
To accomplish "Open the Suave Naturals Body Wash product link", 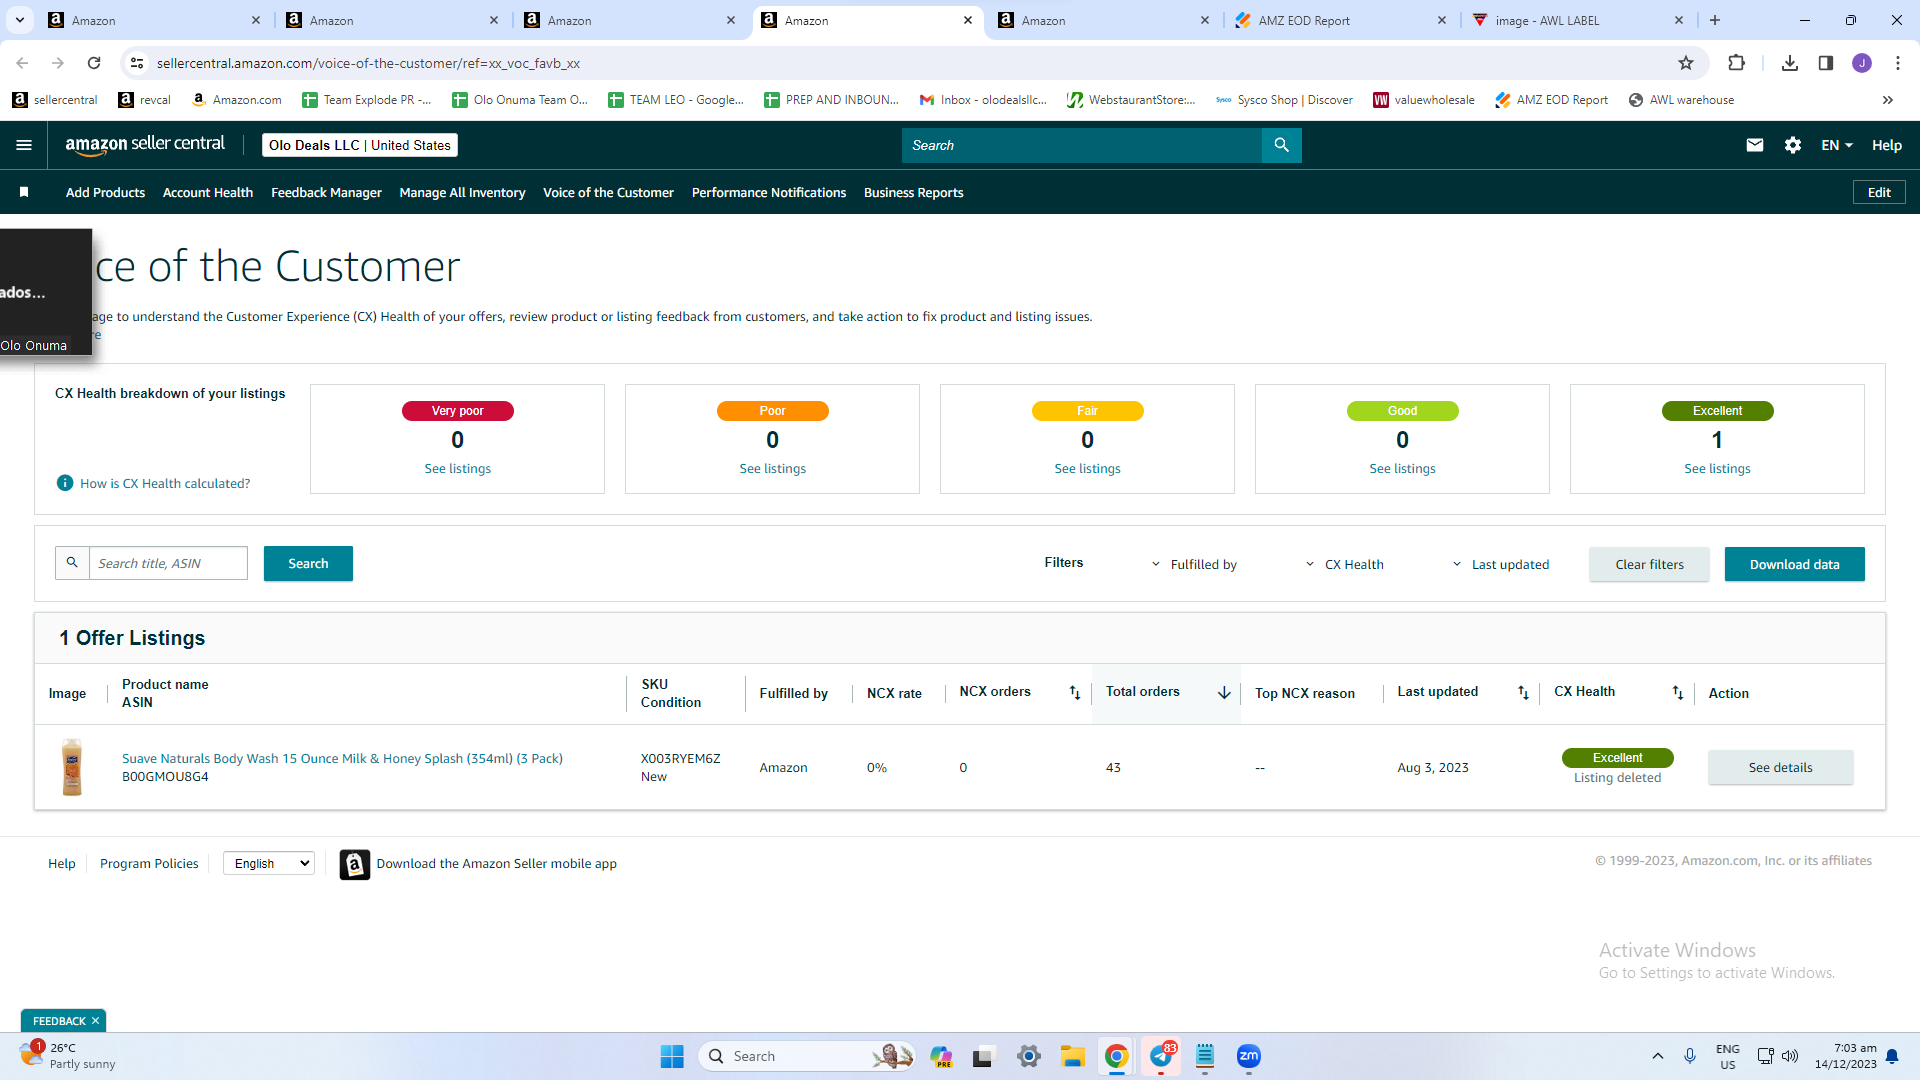I will 342,758.
